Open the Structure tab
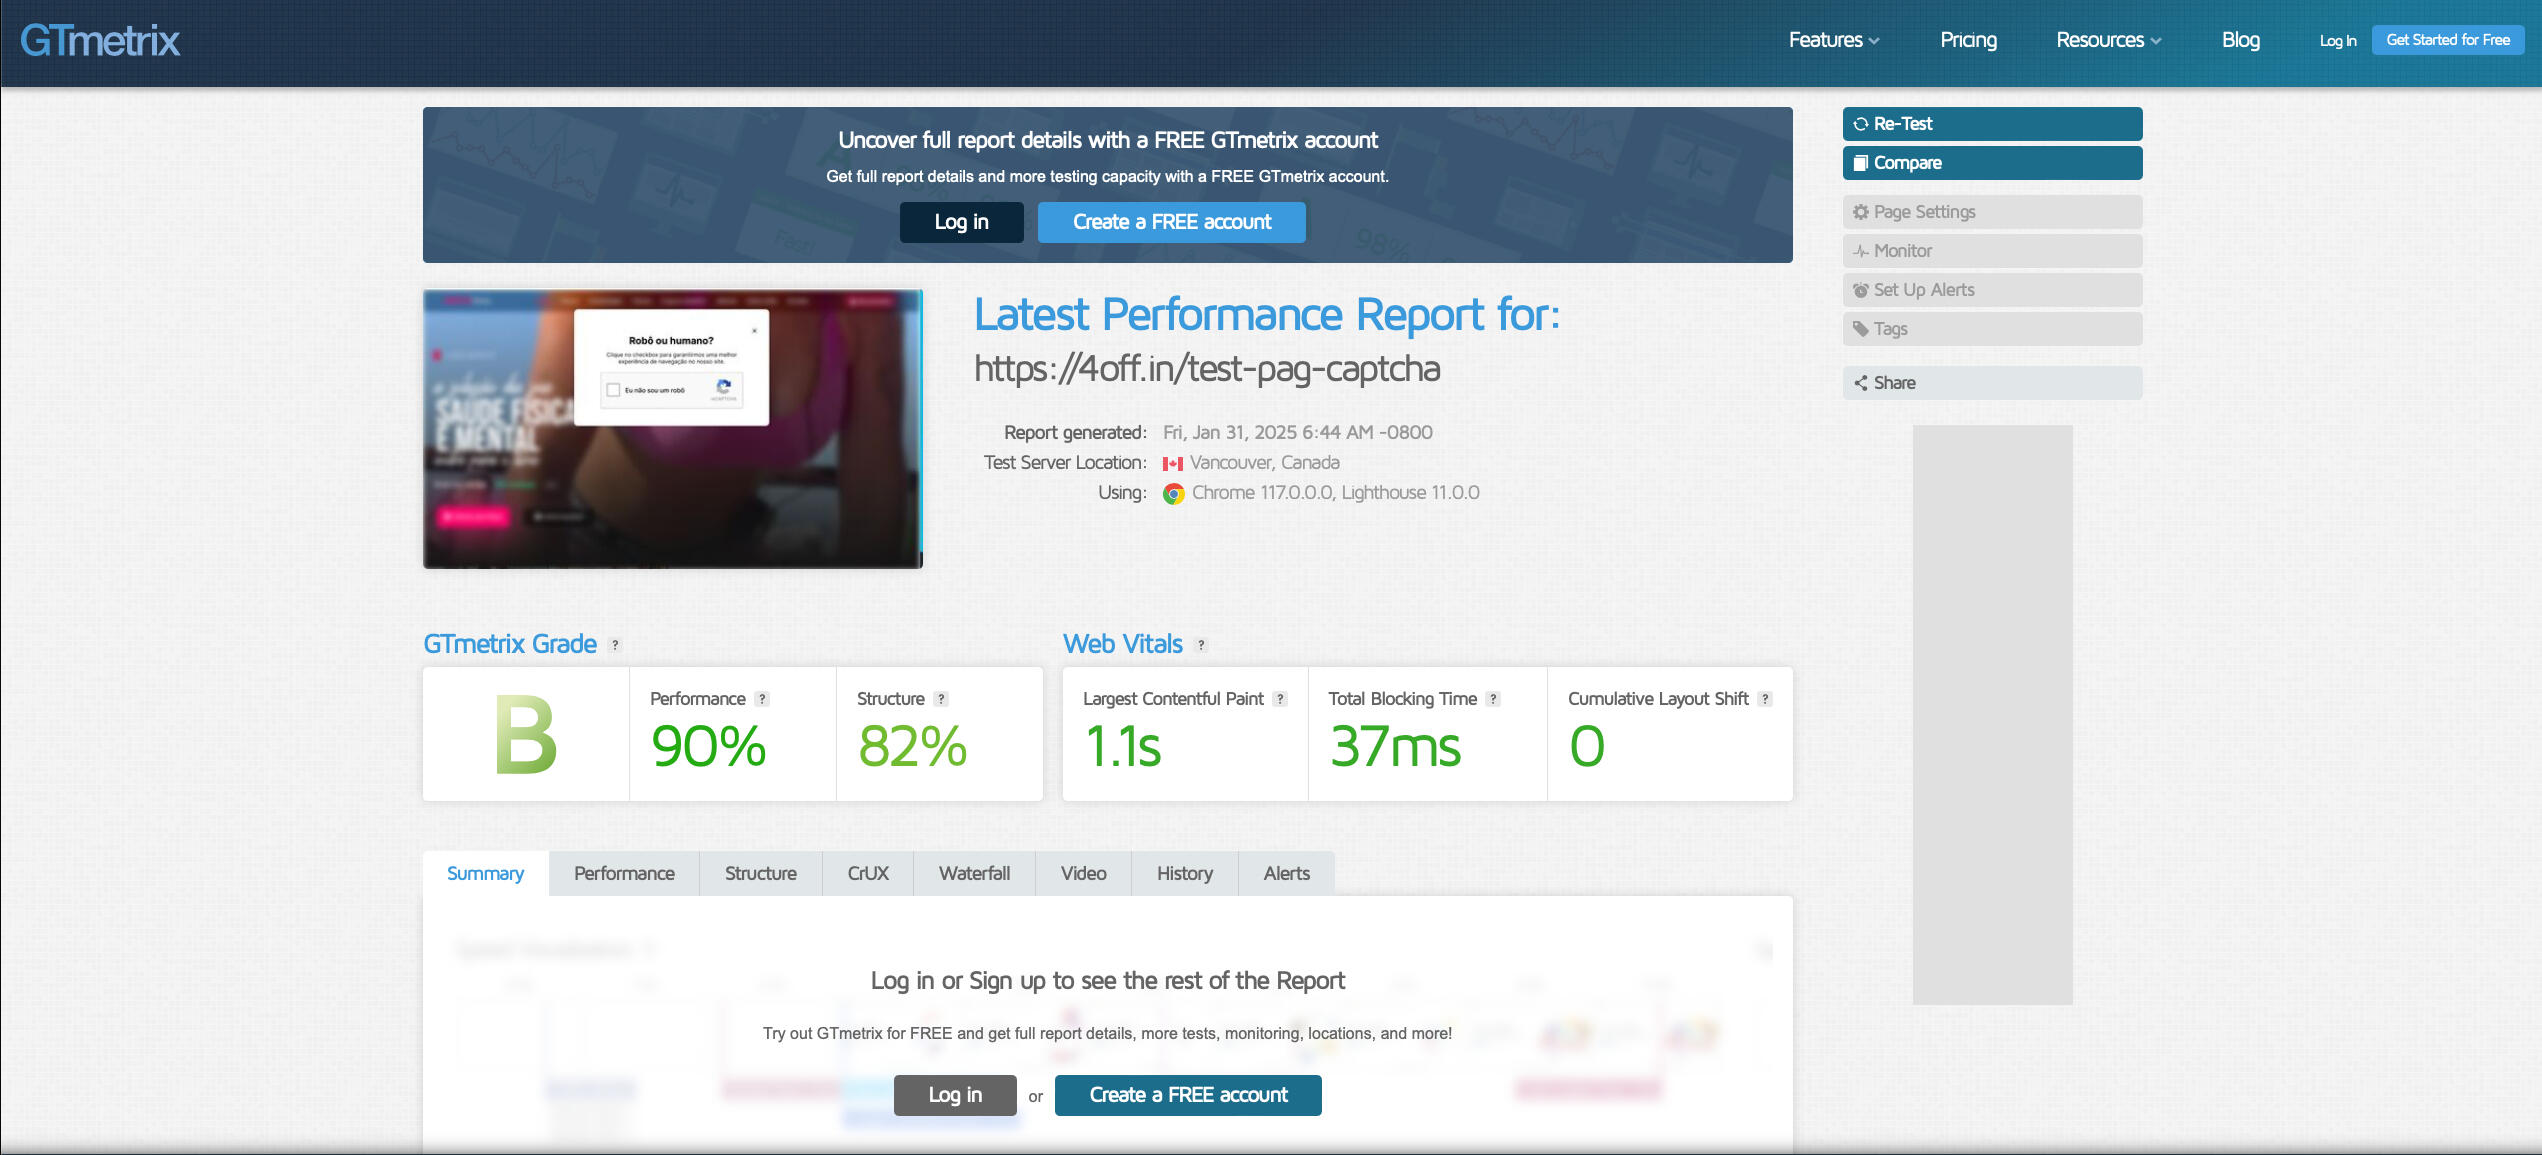Screen dimensions: 2542x1155 click(x=760, y=873)
